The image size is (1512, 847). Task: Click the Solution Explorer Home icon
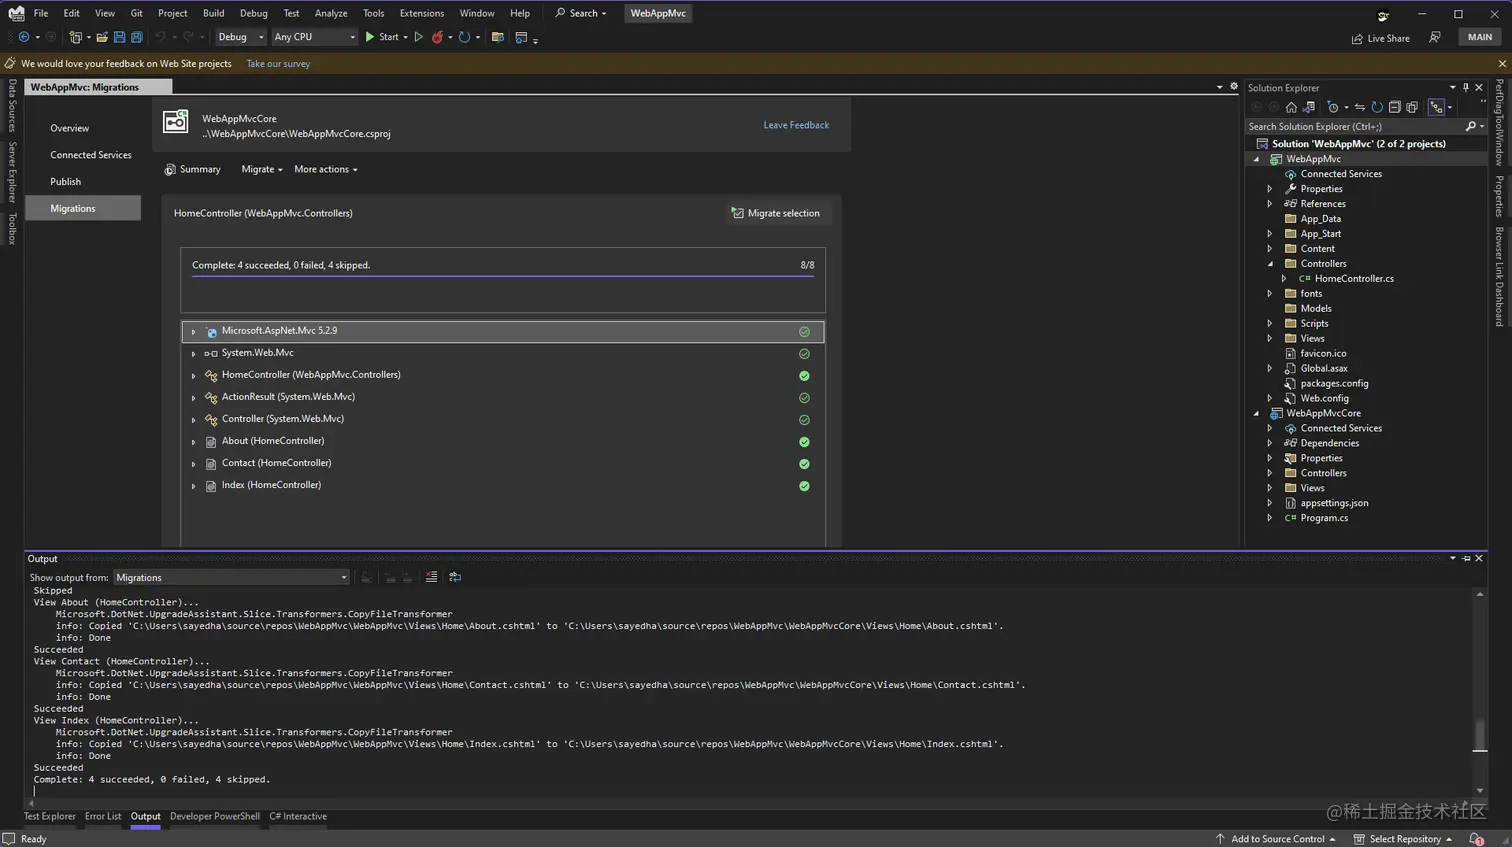pos(1291,107)
